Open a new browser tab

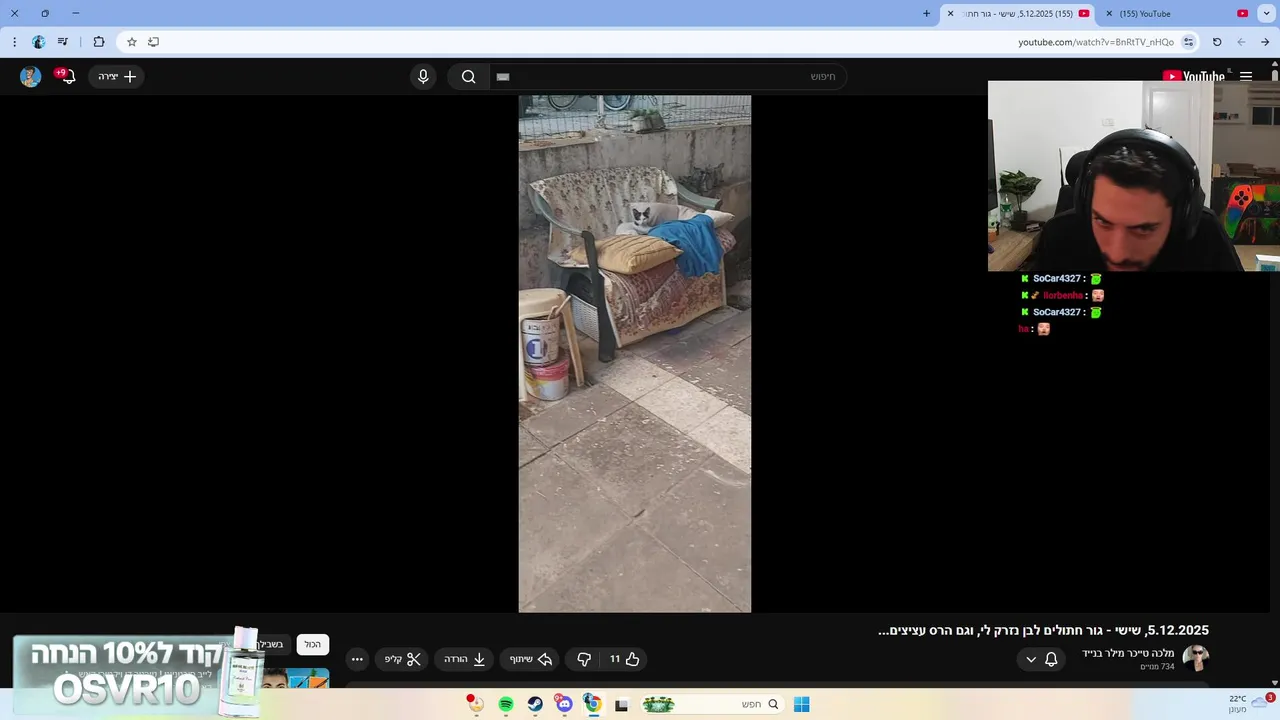(926, 14)
